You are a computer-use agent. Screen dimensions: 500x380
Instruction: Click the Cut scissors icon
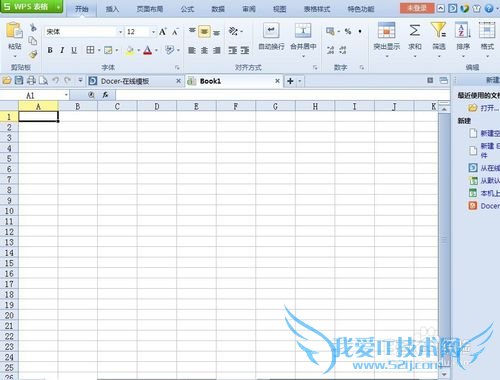click(x=33, y=28)
